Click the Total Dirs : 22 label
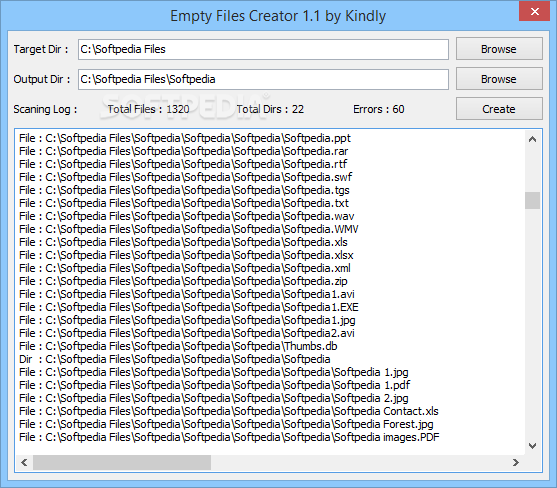 pyautogui.click(x=270, y=109)
